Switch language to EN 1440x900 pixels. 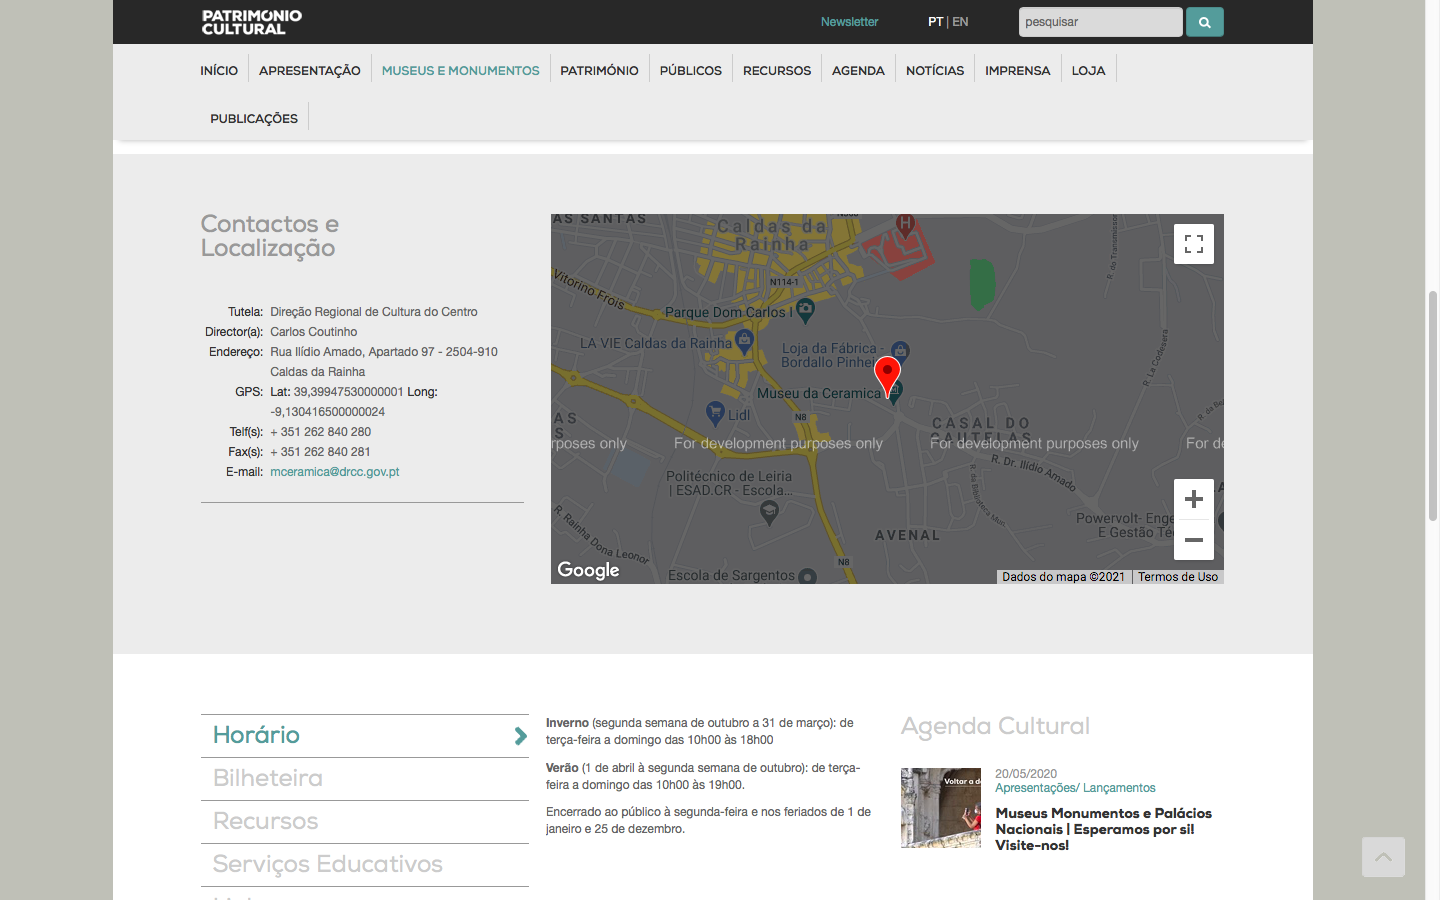click(960, 22)
